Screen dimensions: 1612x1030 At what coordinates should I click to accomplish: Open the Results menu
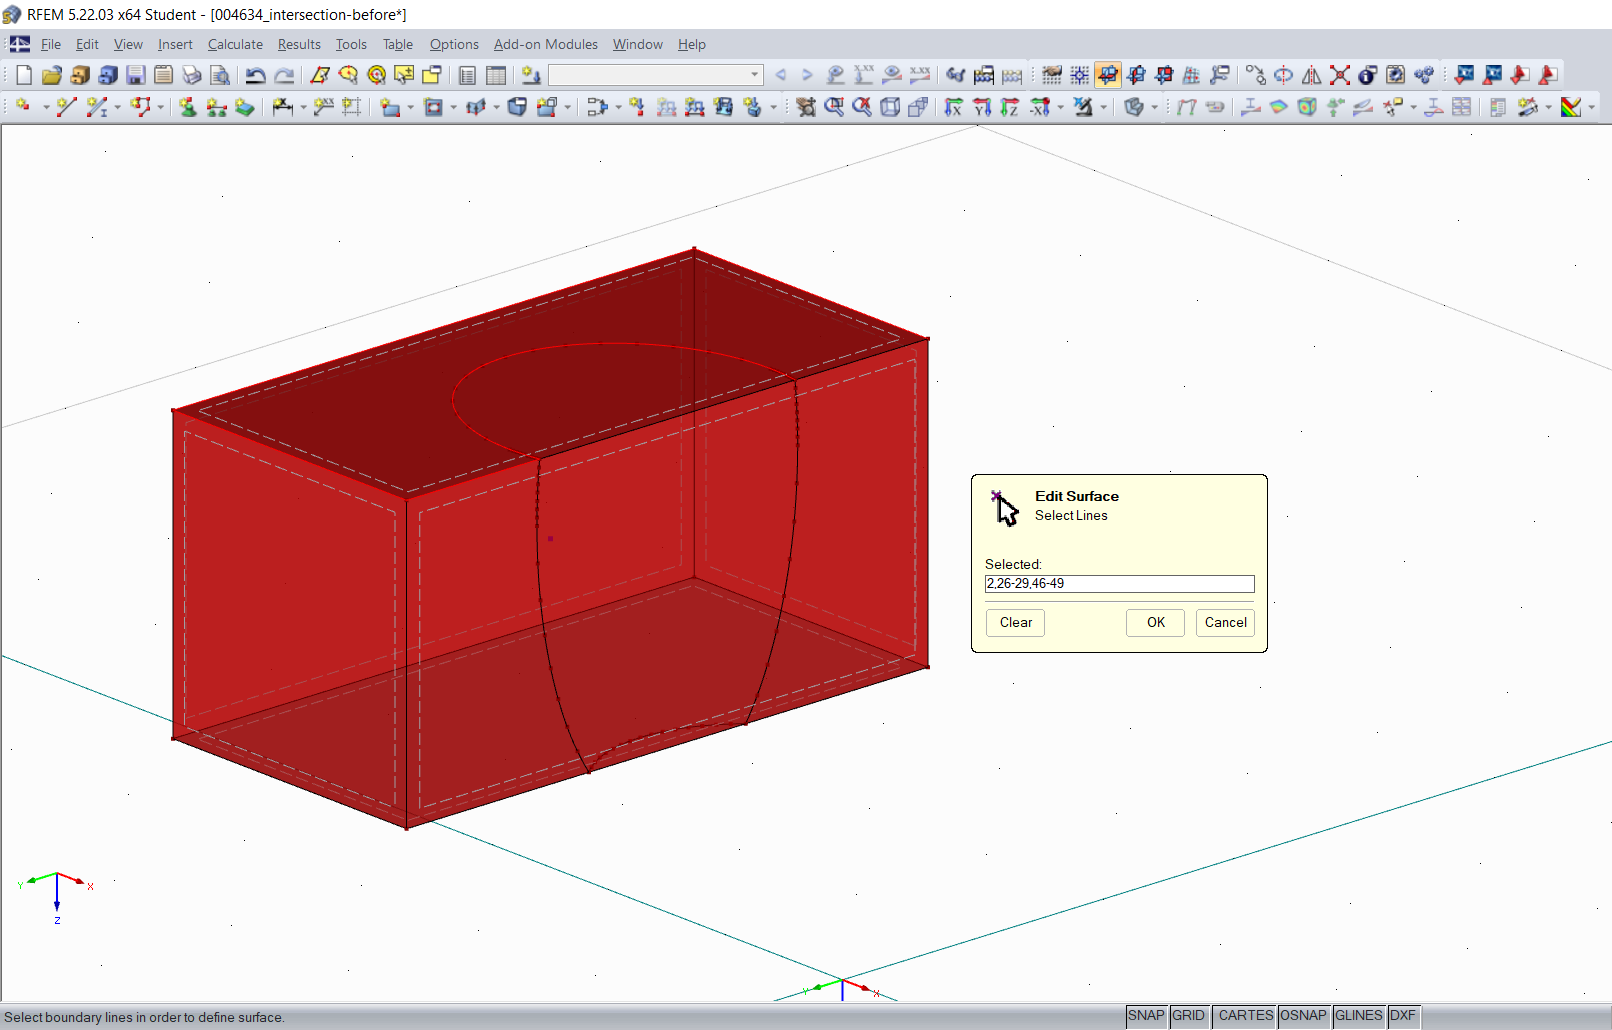pyautogui.click(x=299, y=44)
